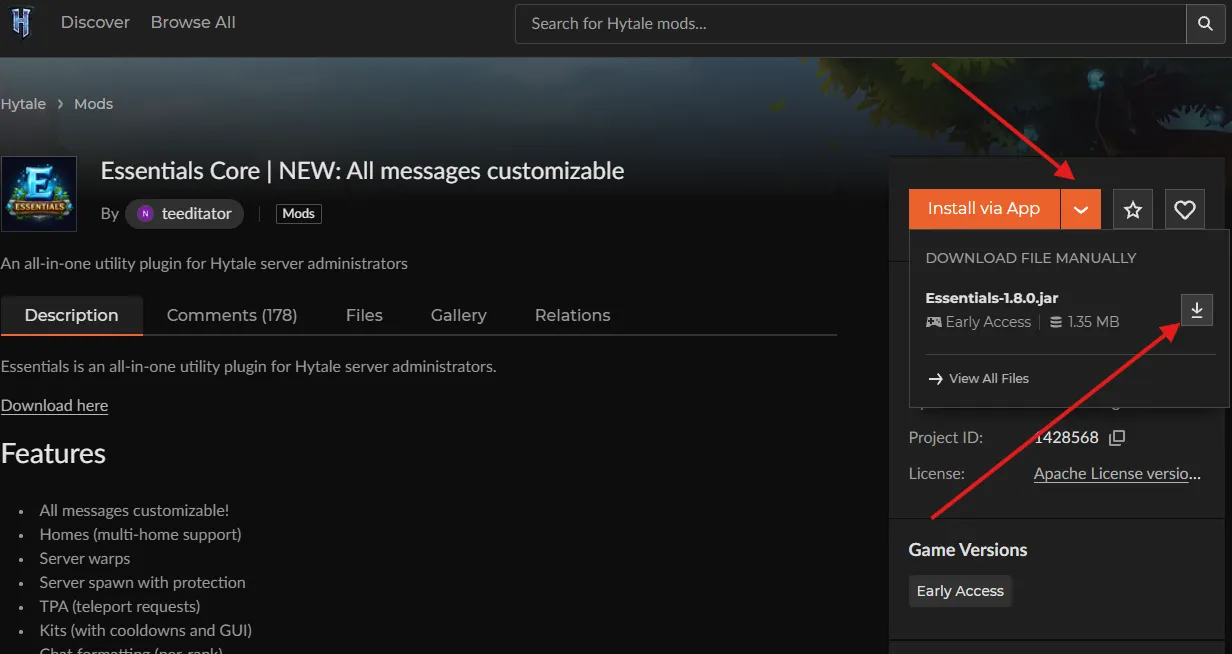Click the search magnifier button
Screen dimensions: 1232x654
click(x=1204, y=24)
